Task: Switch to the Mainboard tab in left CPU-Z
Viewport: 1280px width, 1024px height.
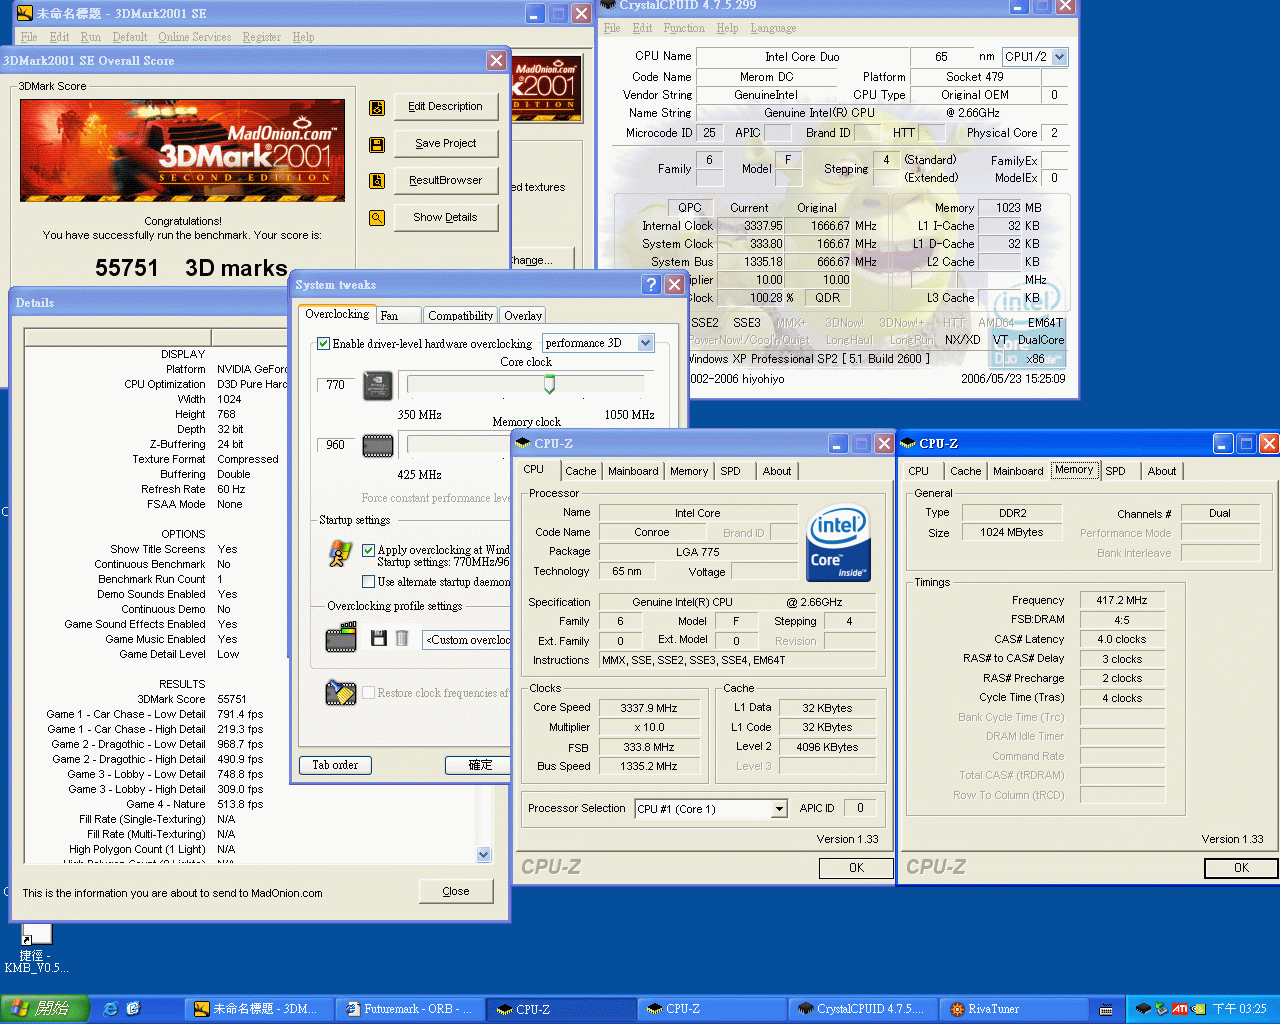Action: point(633,471)
